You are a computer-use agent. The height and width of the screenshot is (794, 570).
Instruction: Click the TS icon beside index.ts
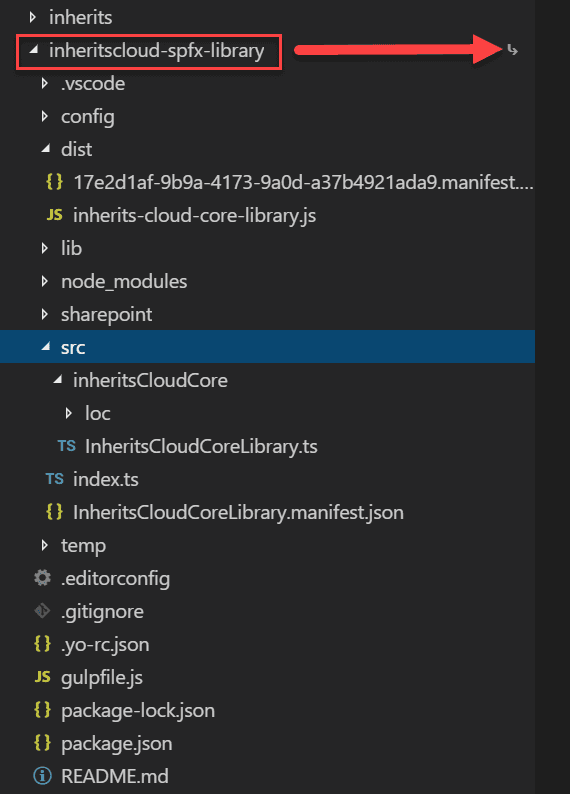(54, 479)
